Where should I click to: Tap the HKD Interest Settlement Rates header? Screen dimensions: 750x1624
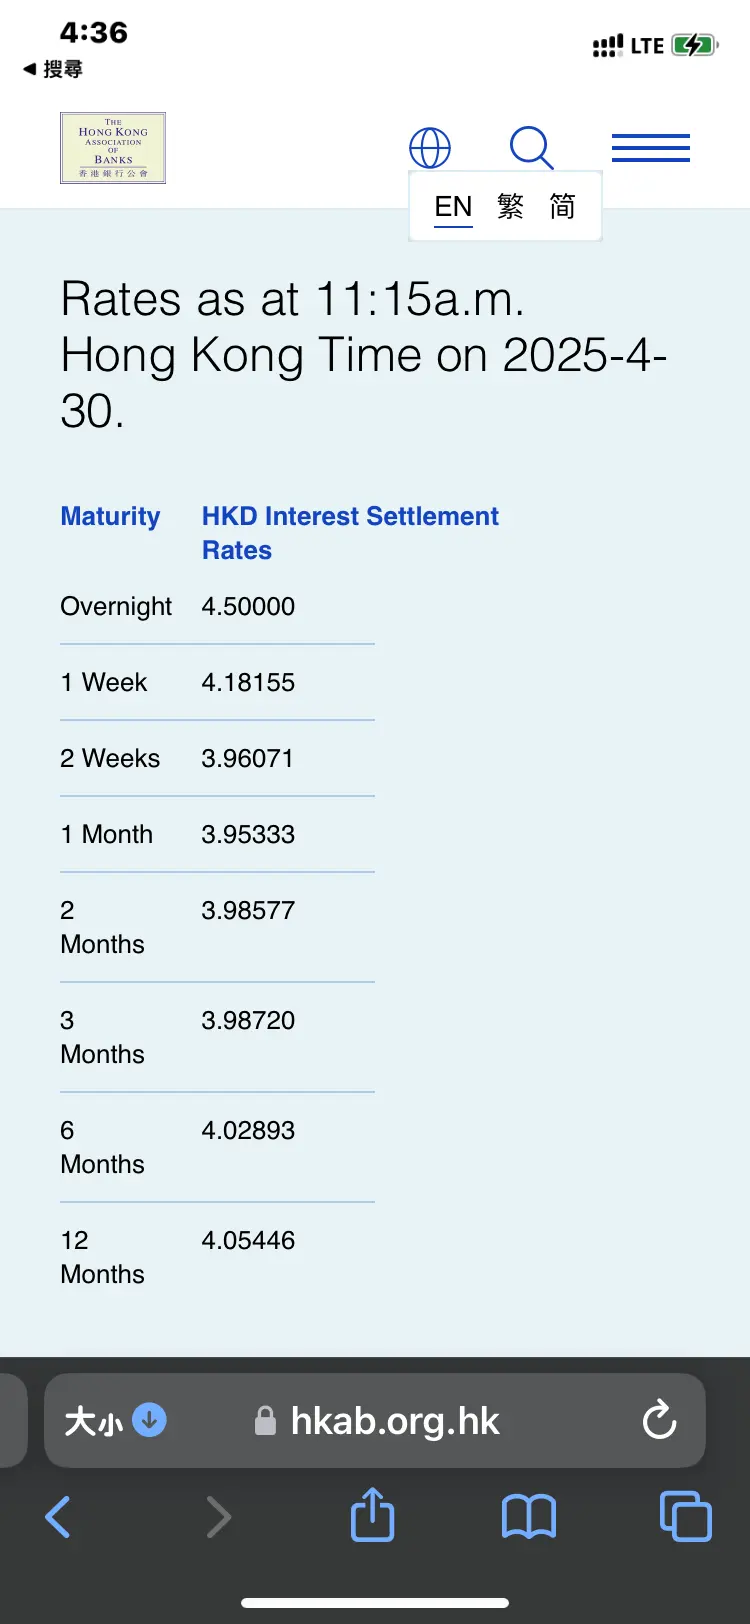point(350,533)
